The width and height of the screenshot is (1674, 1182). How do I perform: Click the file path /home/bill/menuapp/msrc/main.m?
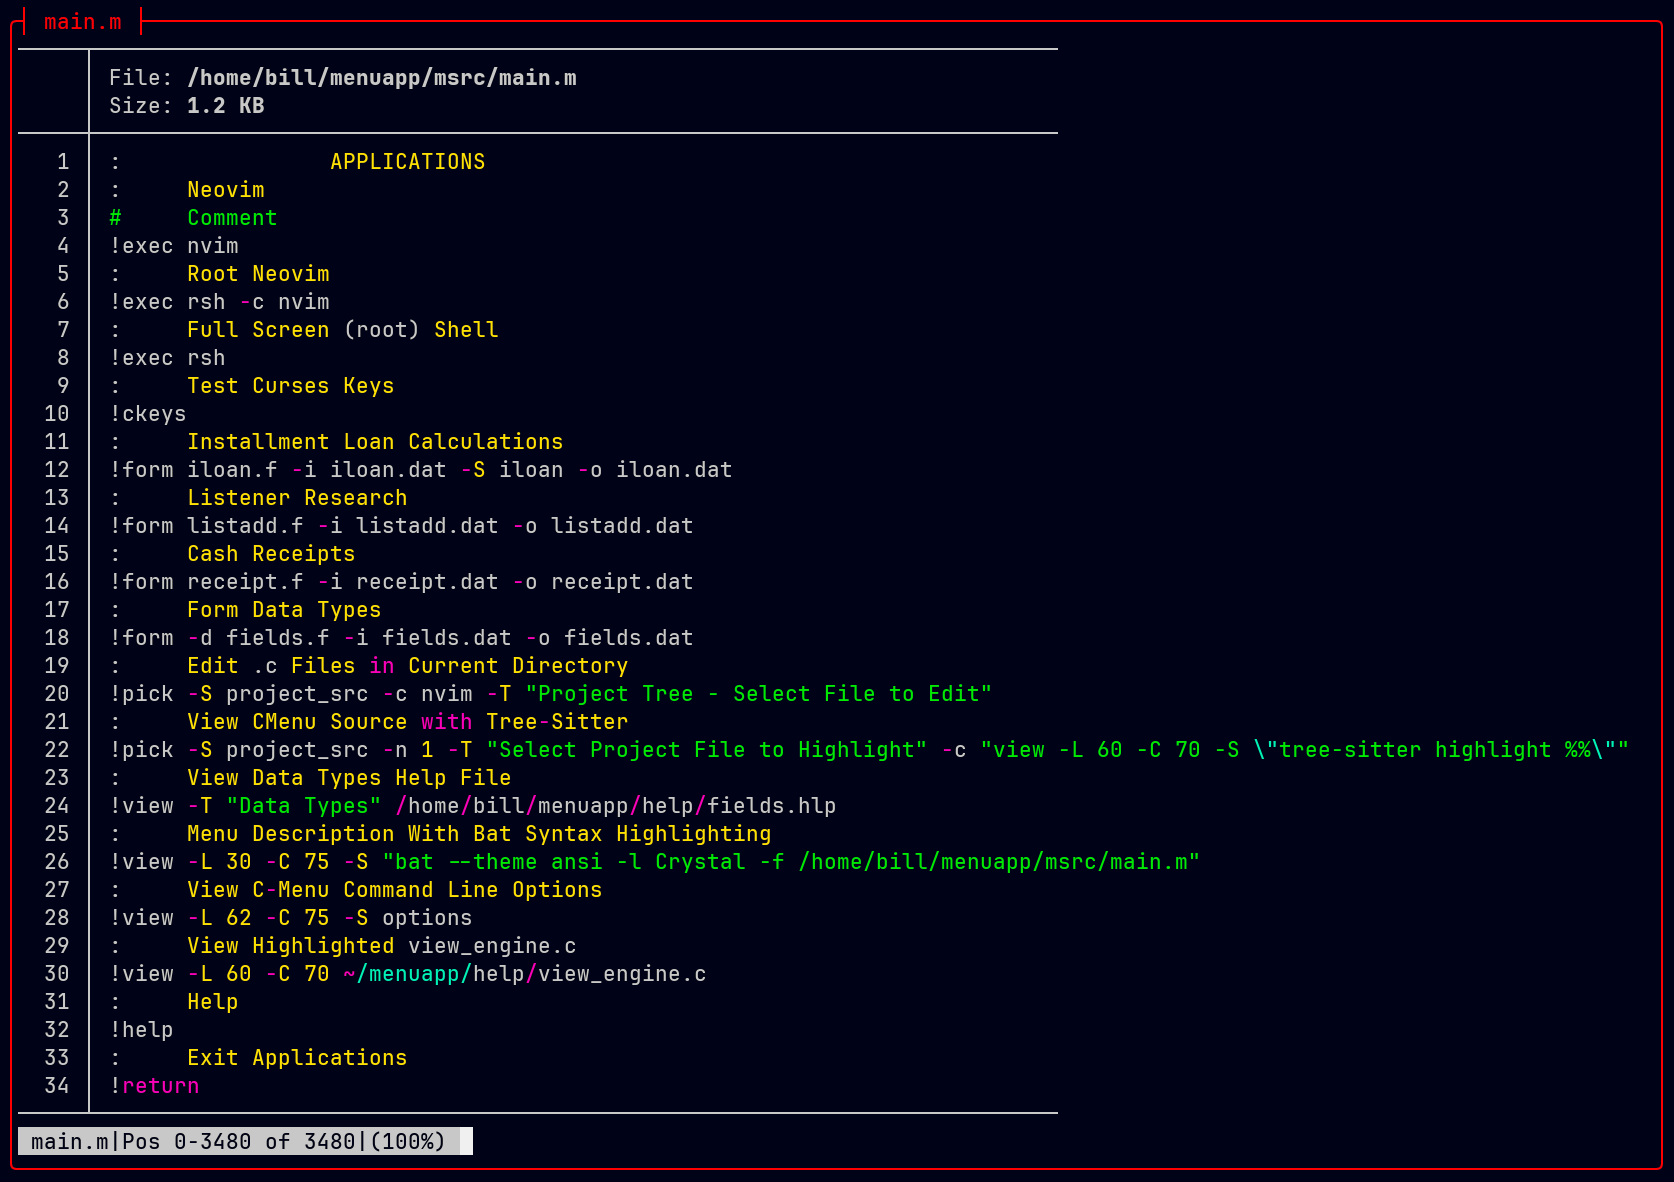(381, 78)
